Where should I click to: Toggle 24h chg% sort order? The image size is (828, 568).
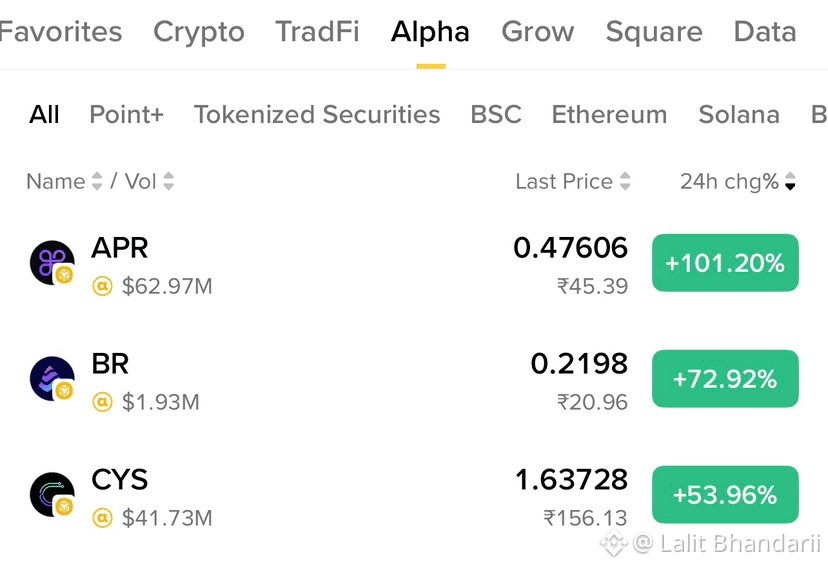pos(737,181)
